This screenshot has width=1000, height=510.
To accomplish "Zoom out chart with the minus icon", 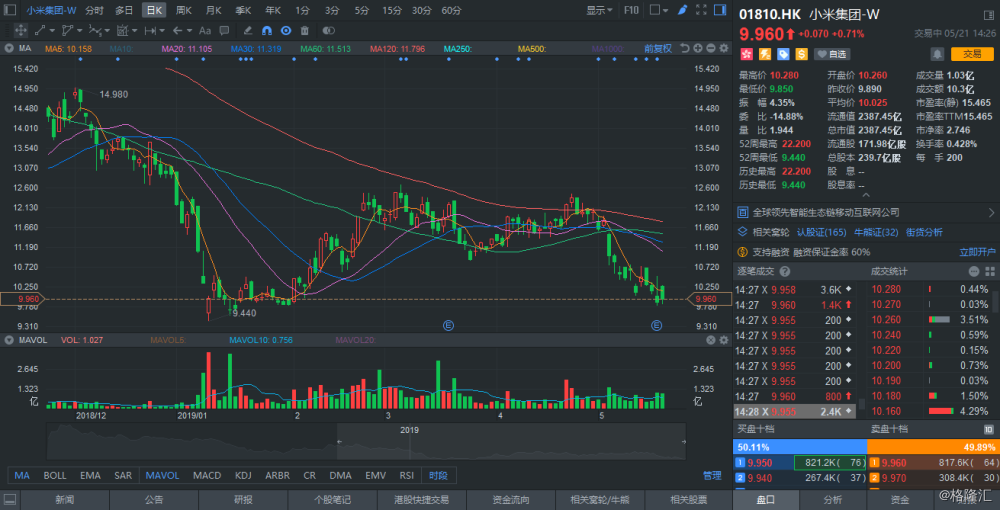I will click(710, 48).
